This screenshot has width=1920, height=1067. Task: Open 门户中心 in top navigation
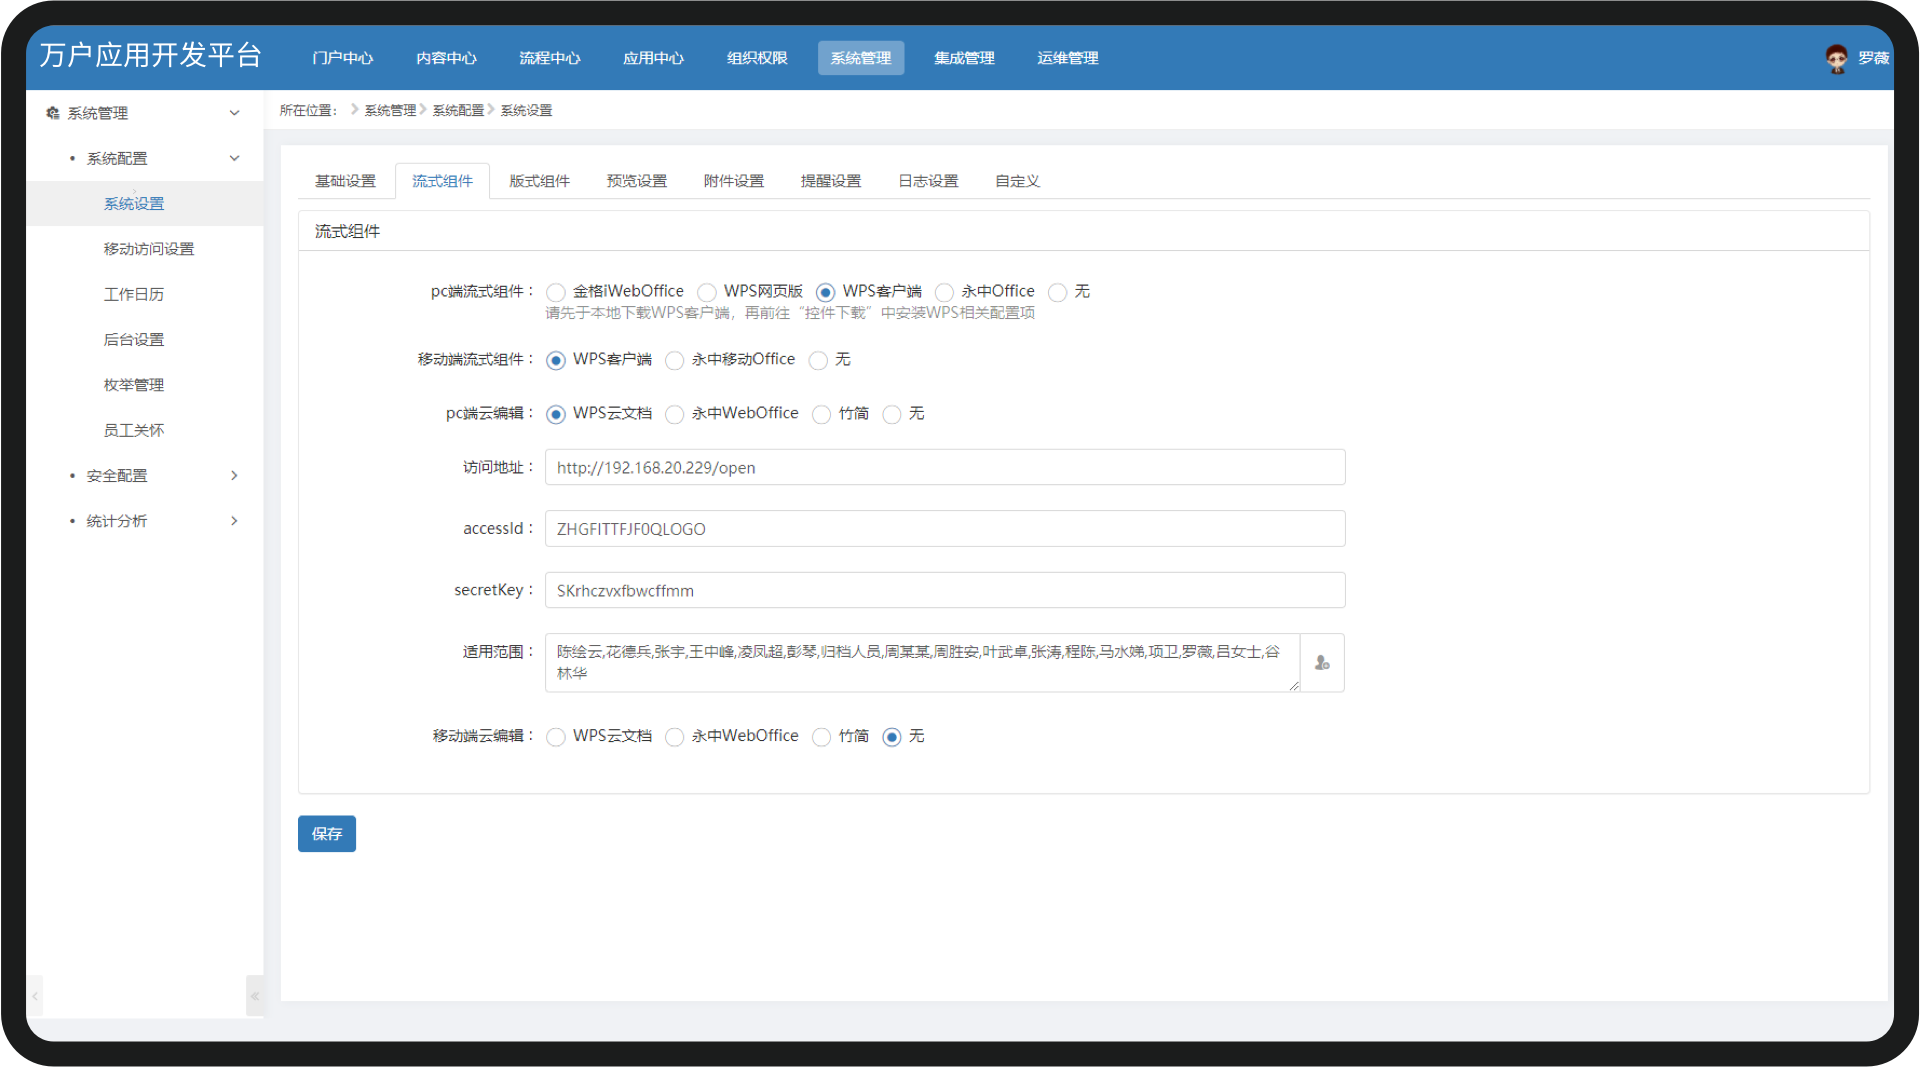[342, 58]
